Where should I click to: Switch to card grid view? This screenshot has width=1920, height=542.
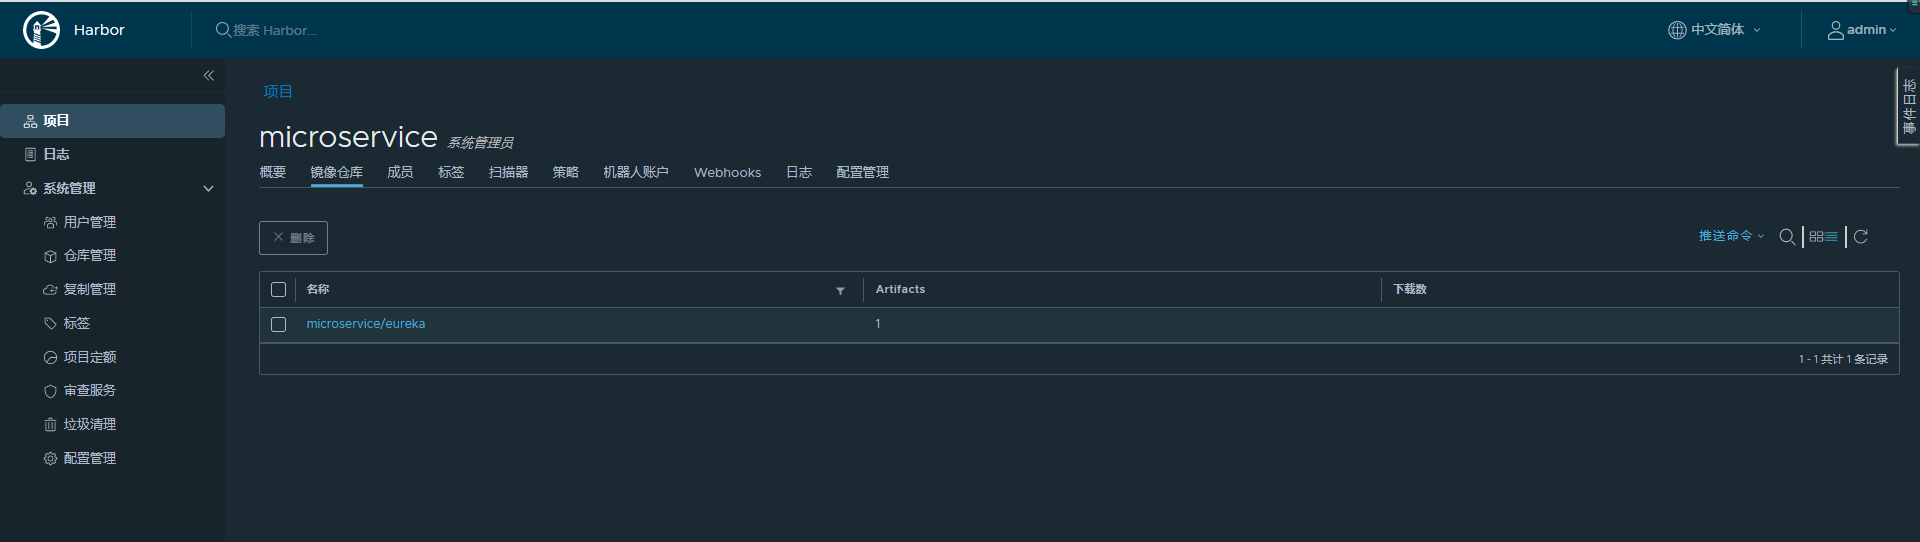[1816, 237]
